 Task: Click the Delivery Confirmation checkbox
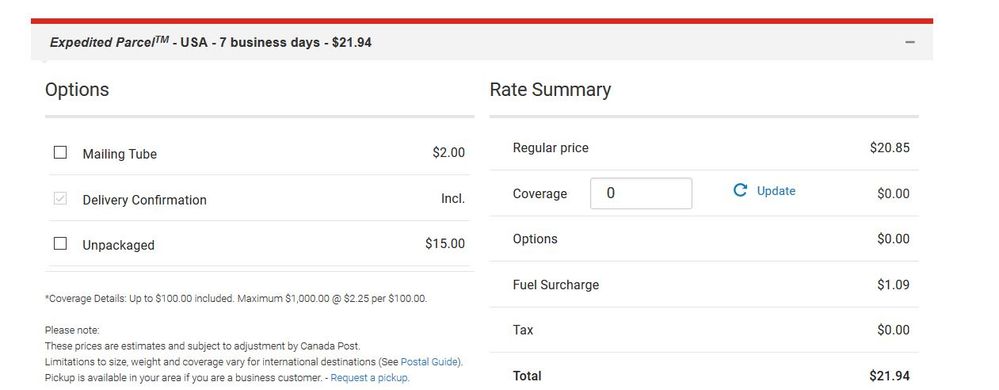[x=60, y=199]
